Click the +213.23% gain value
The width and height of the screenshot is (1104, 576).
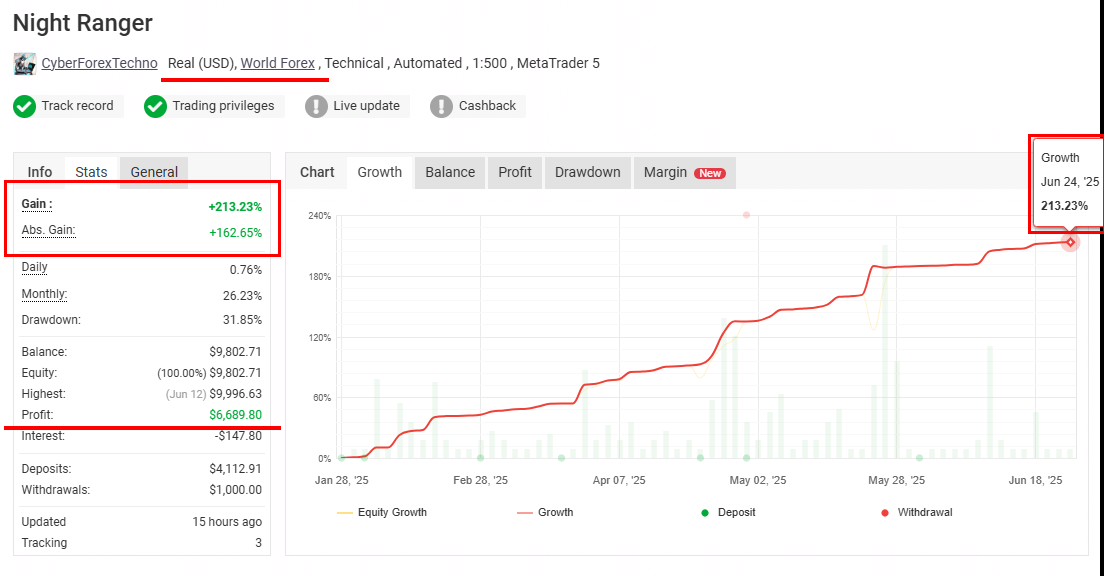(x=235, y=206)
